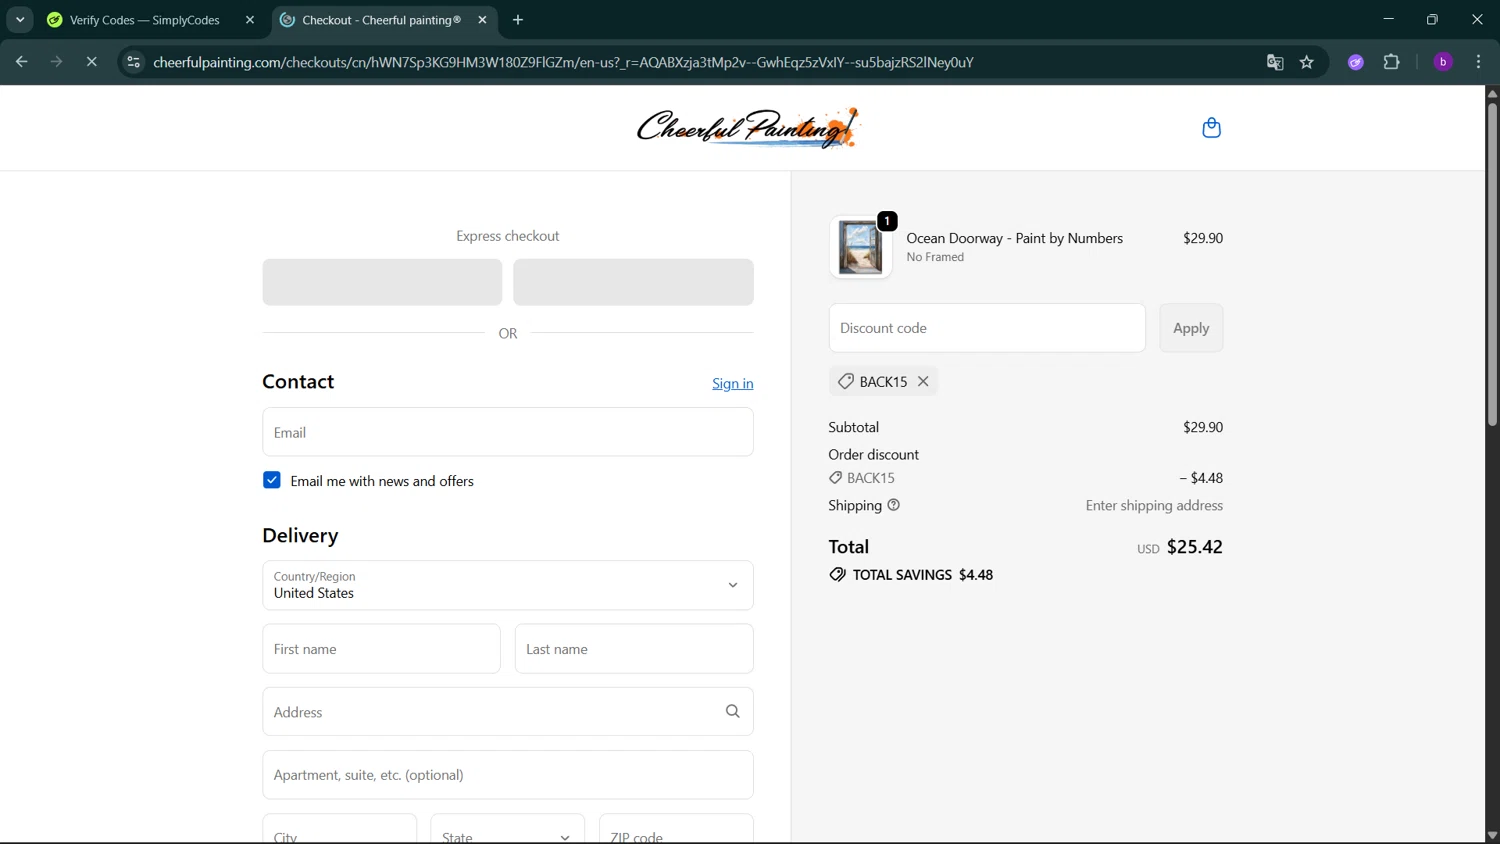Minimize the browser window
Screen dimensions: 1500x844
pyautogui.click(x=1388, y=19)
